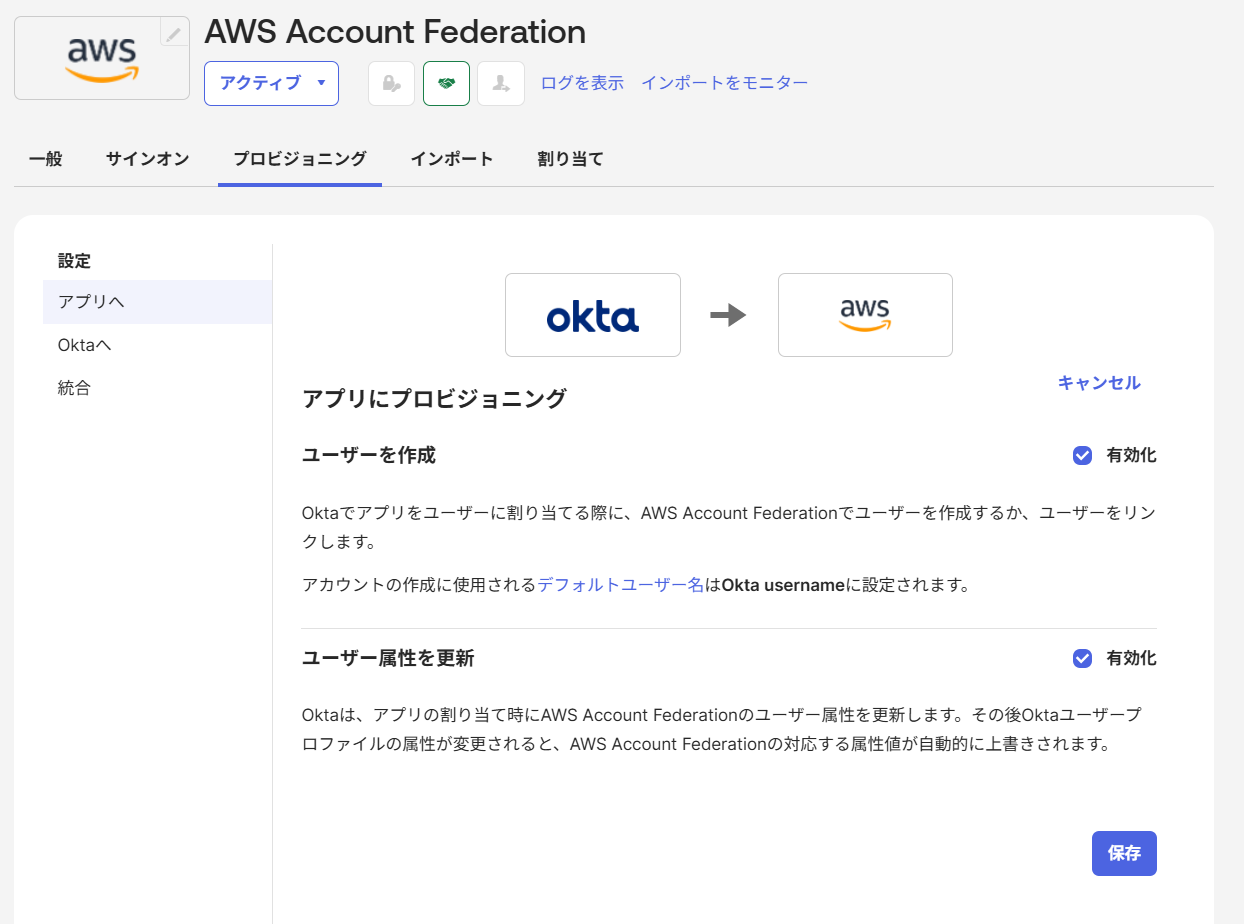Open the 割り当て tab

(x=570, y=158)
